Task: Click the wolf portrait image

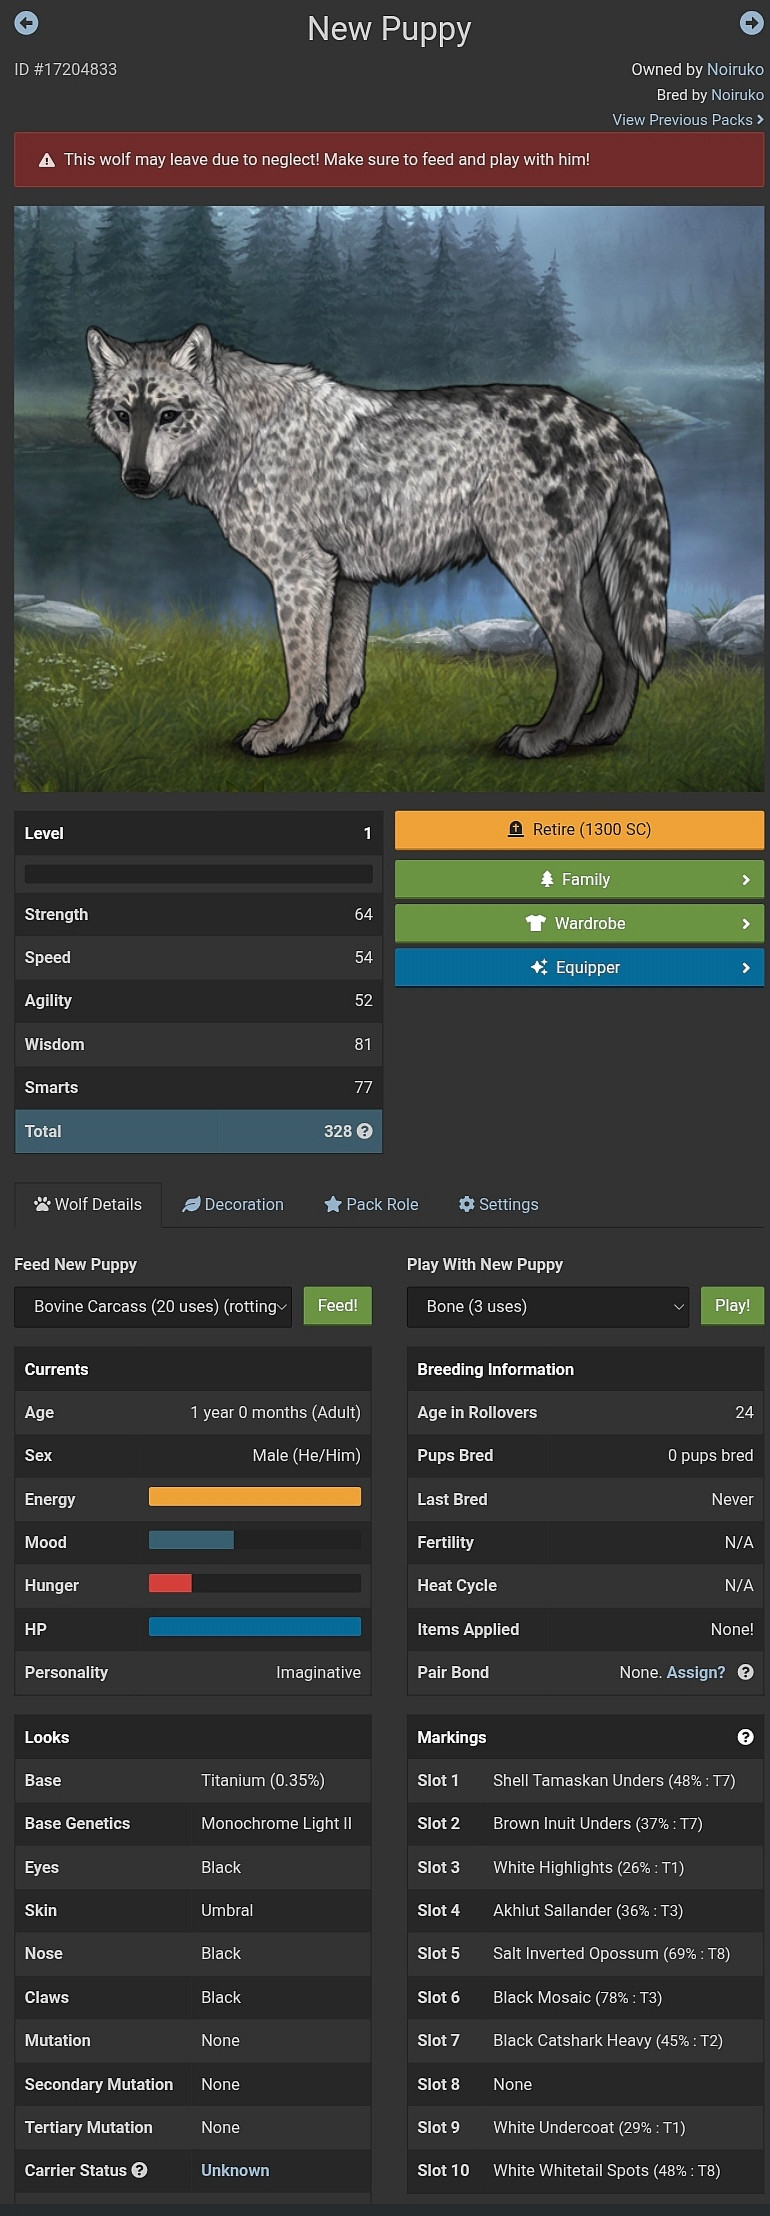Action: click(x=389, y=499)
